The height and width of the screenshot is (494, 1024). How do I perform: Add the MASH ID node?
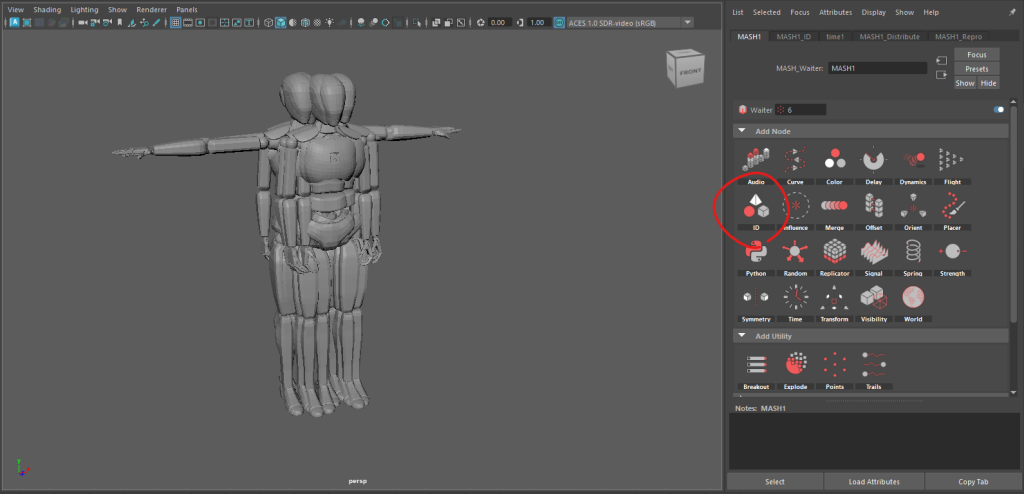pos(756,207)
